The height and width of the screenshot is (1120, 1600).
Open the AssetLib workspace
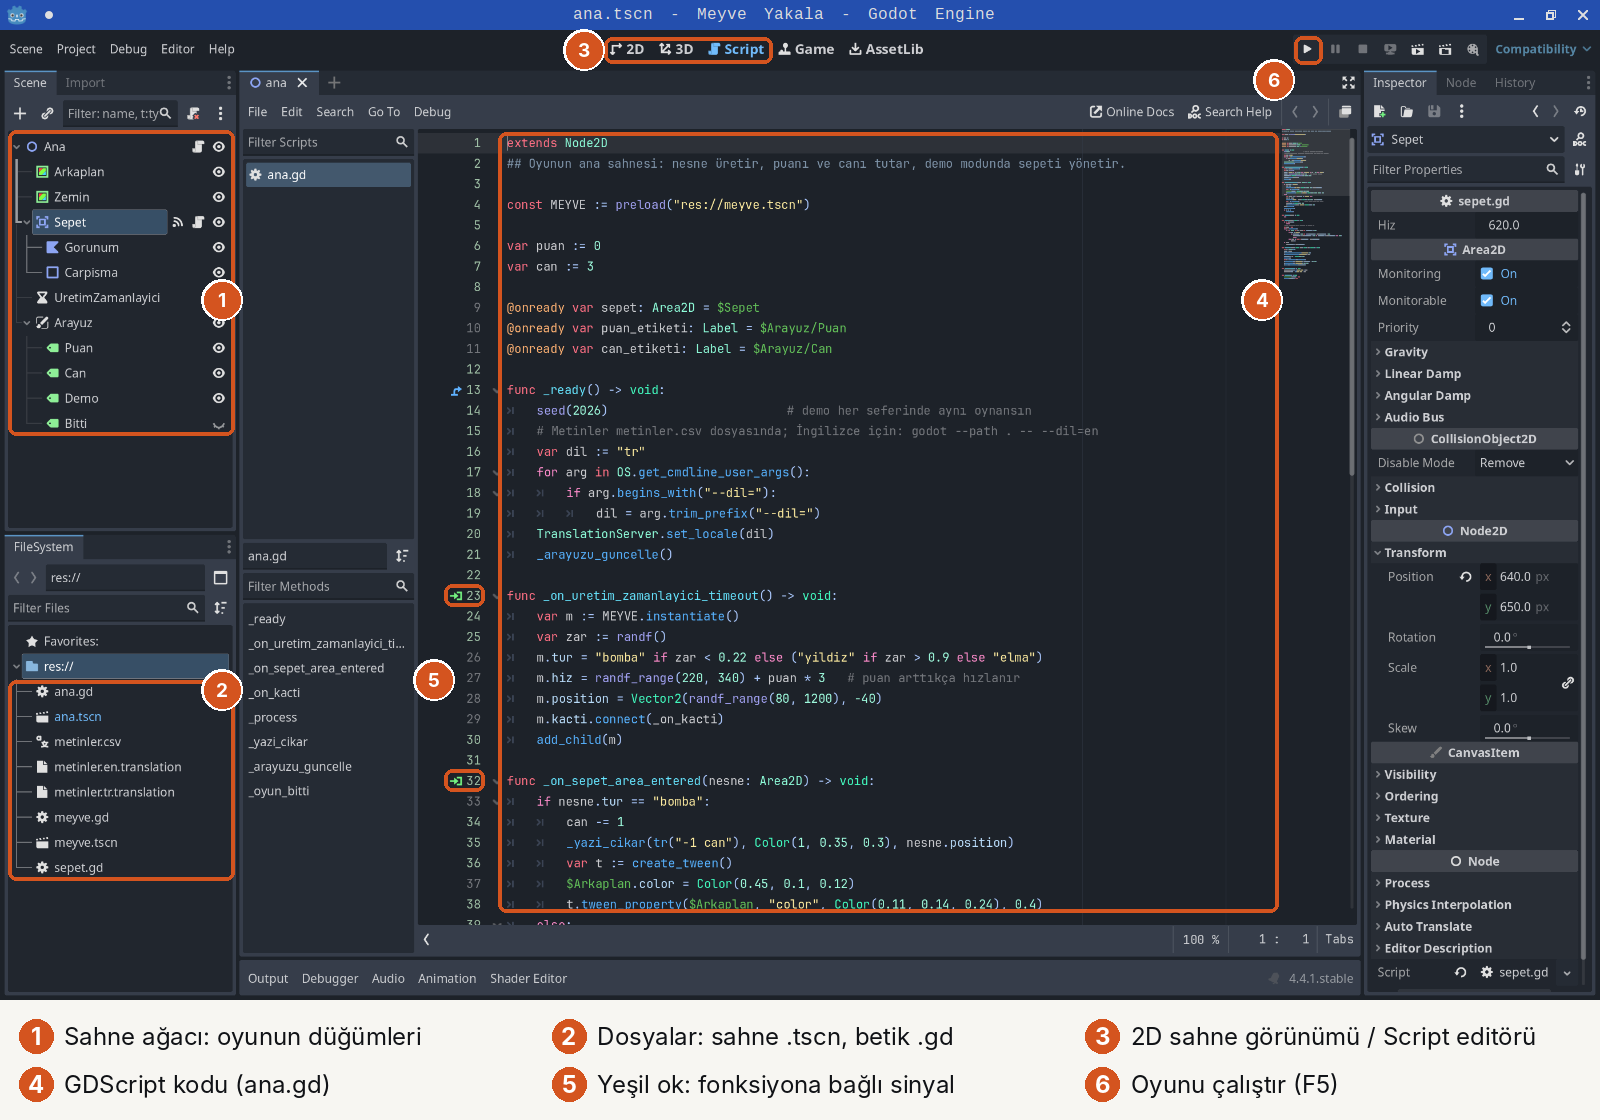tap(886, 49)
